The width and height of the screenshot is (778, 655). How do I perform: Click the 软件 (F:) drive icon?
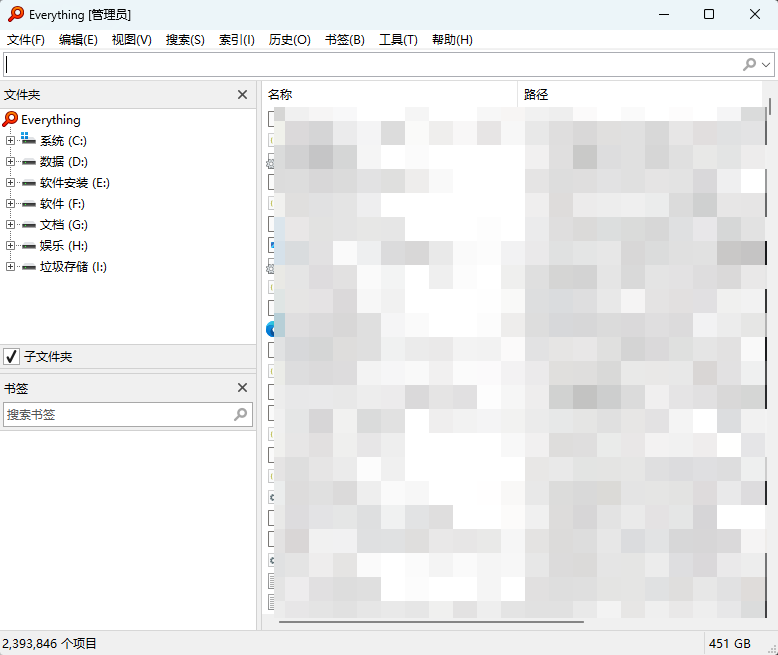tap(29, 204)
